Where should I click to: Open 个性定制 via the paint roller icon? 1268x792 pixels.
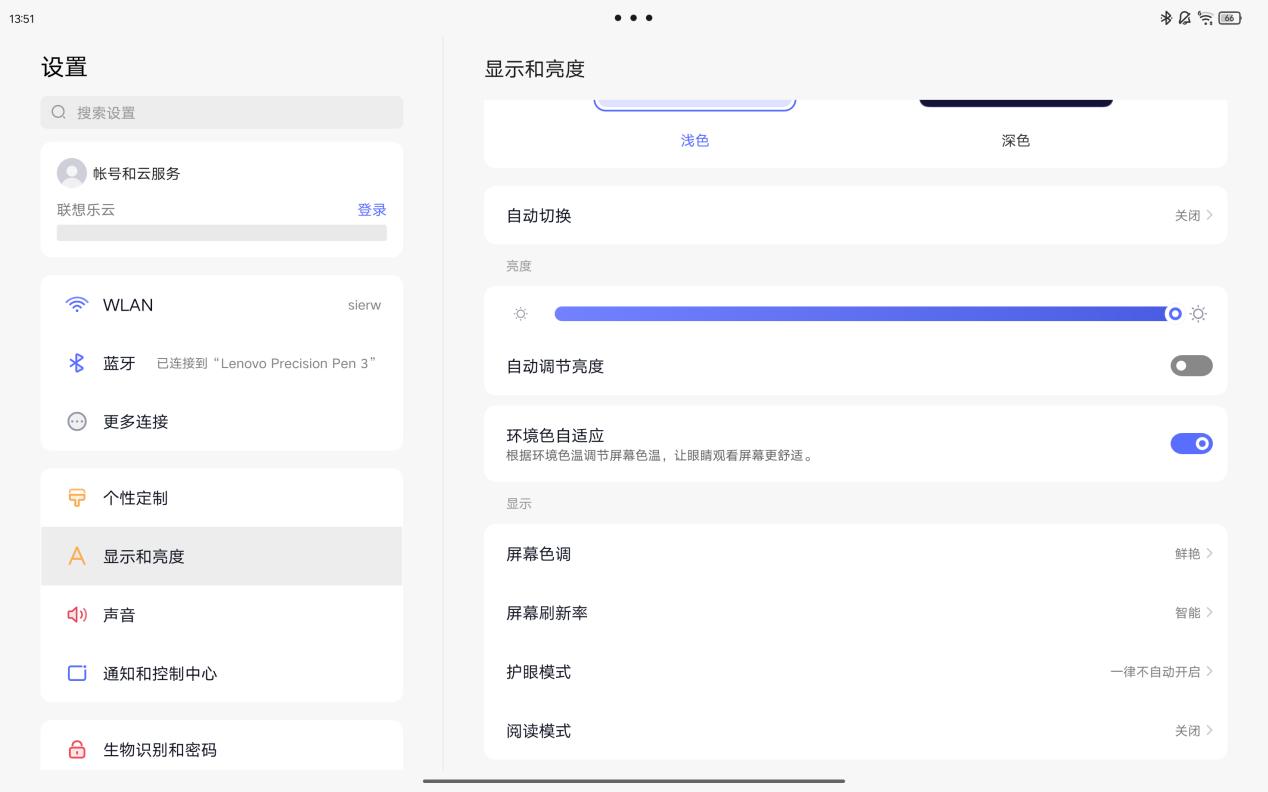(x=77, y=497)
